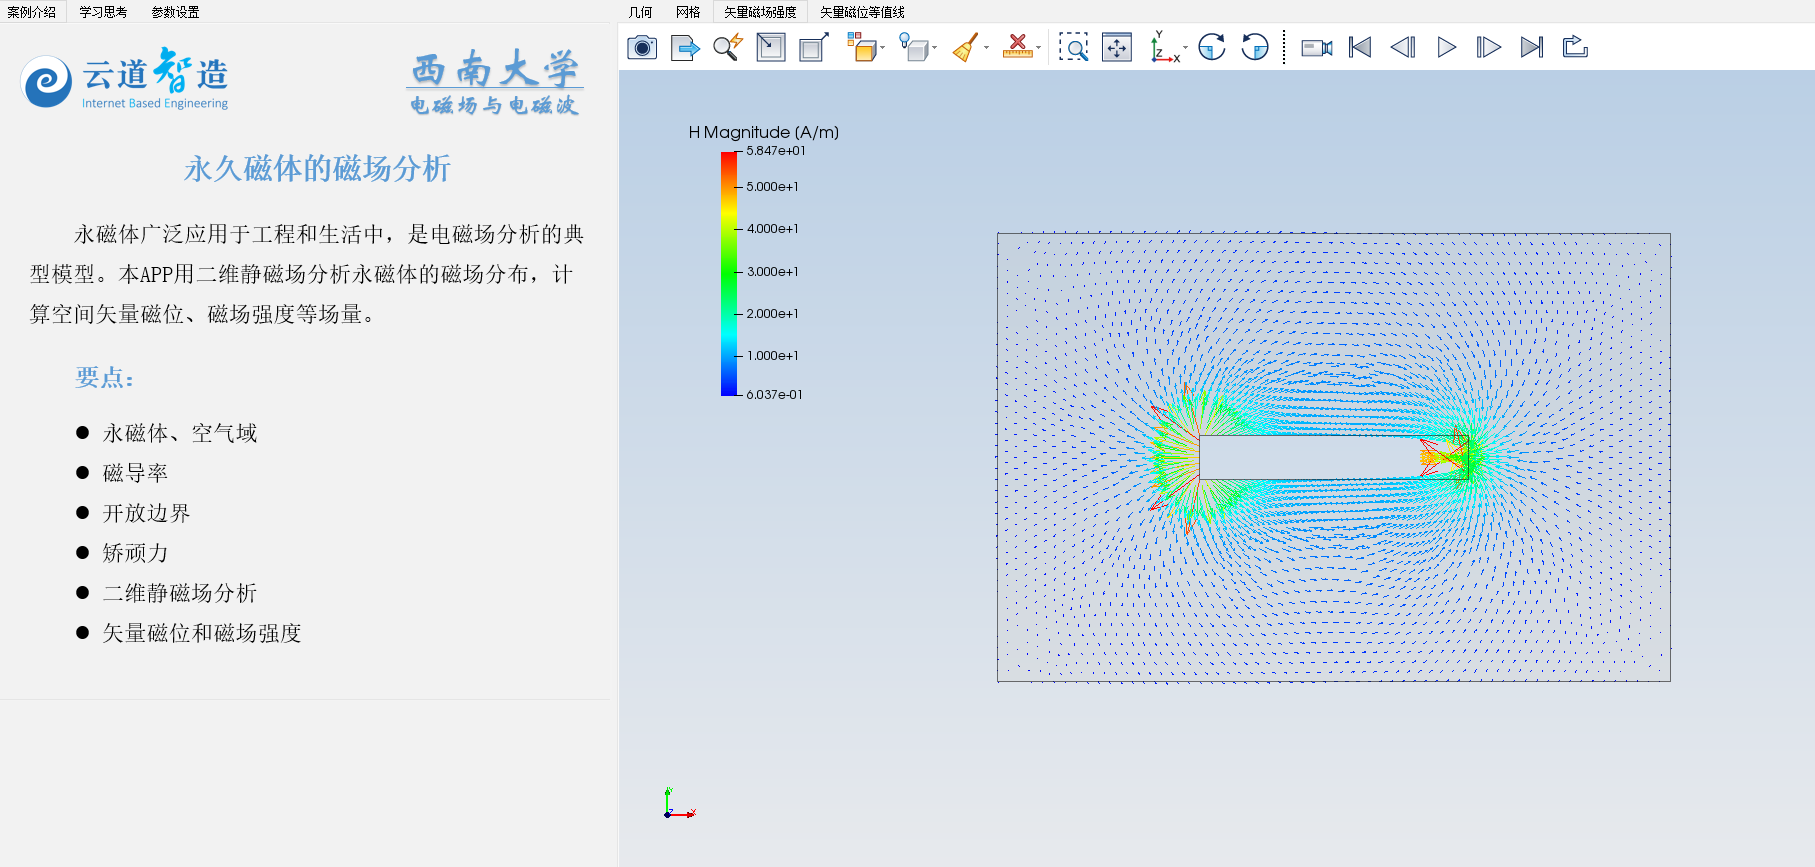Select the 矢量磁位等值线 tab

click(863, 12)
